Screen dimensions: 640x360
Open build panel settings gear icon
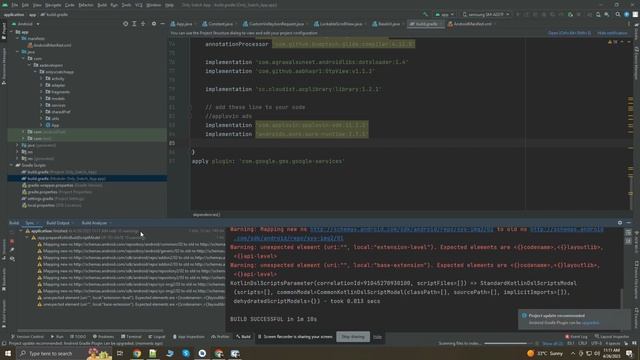coord(620,223)
